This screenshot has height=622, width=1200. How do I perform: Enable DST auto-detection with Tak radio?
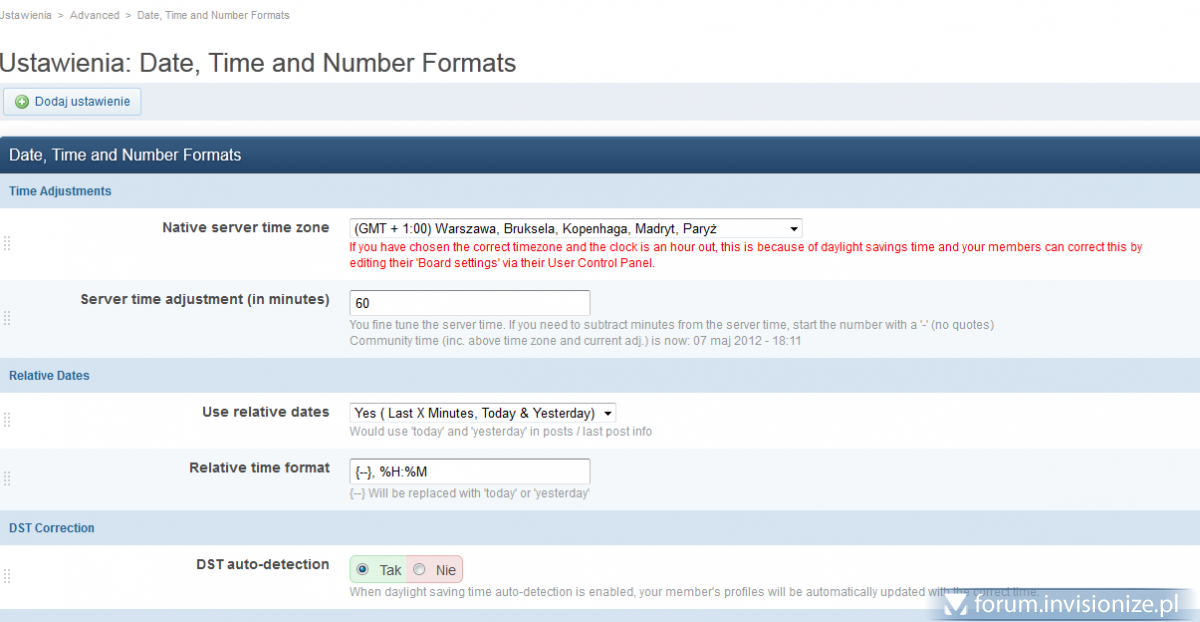[x=362, y=570]
